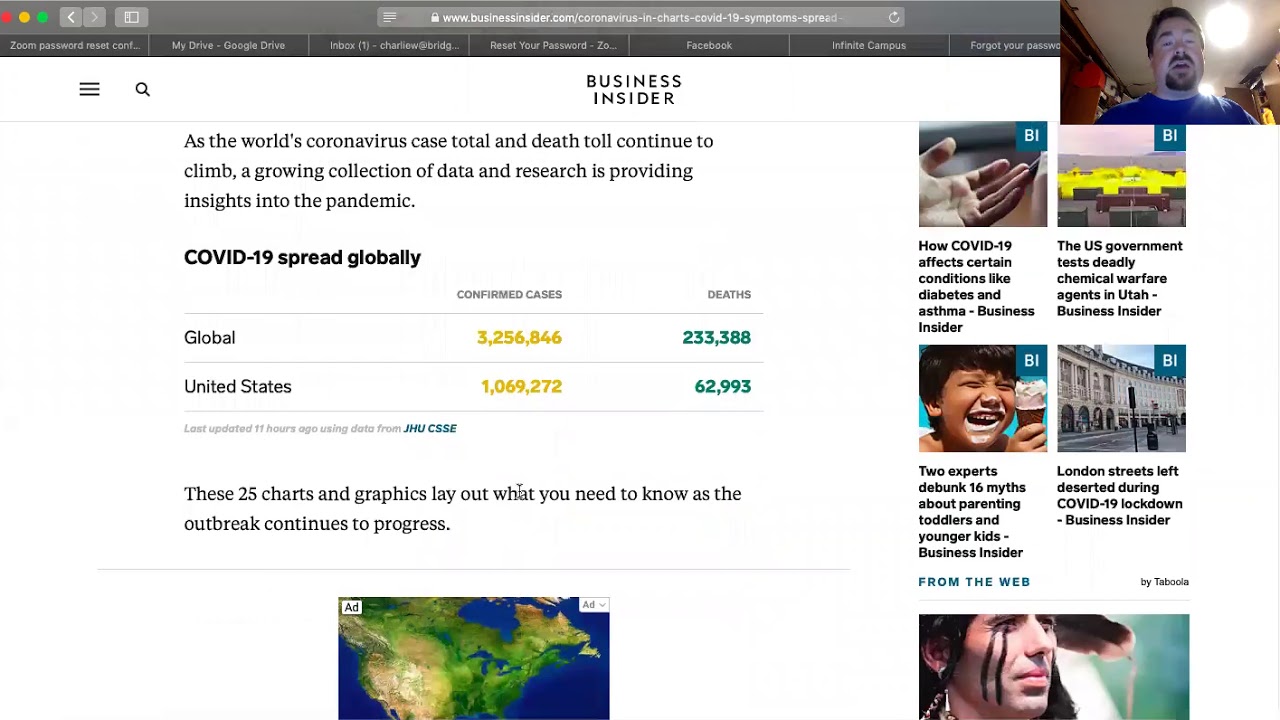Select United States deaths value 62,993

722,387
